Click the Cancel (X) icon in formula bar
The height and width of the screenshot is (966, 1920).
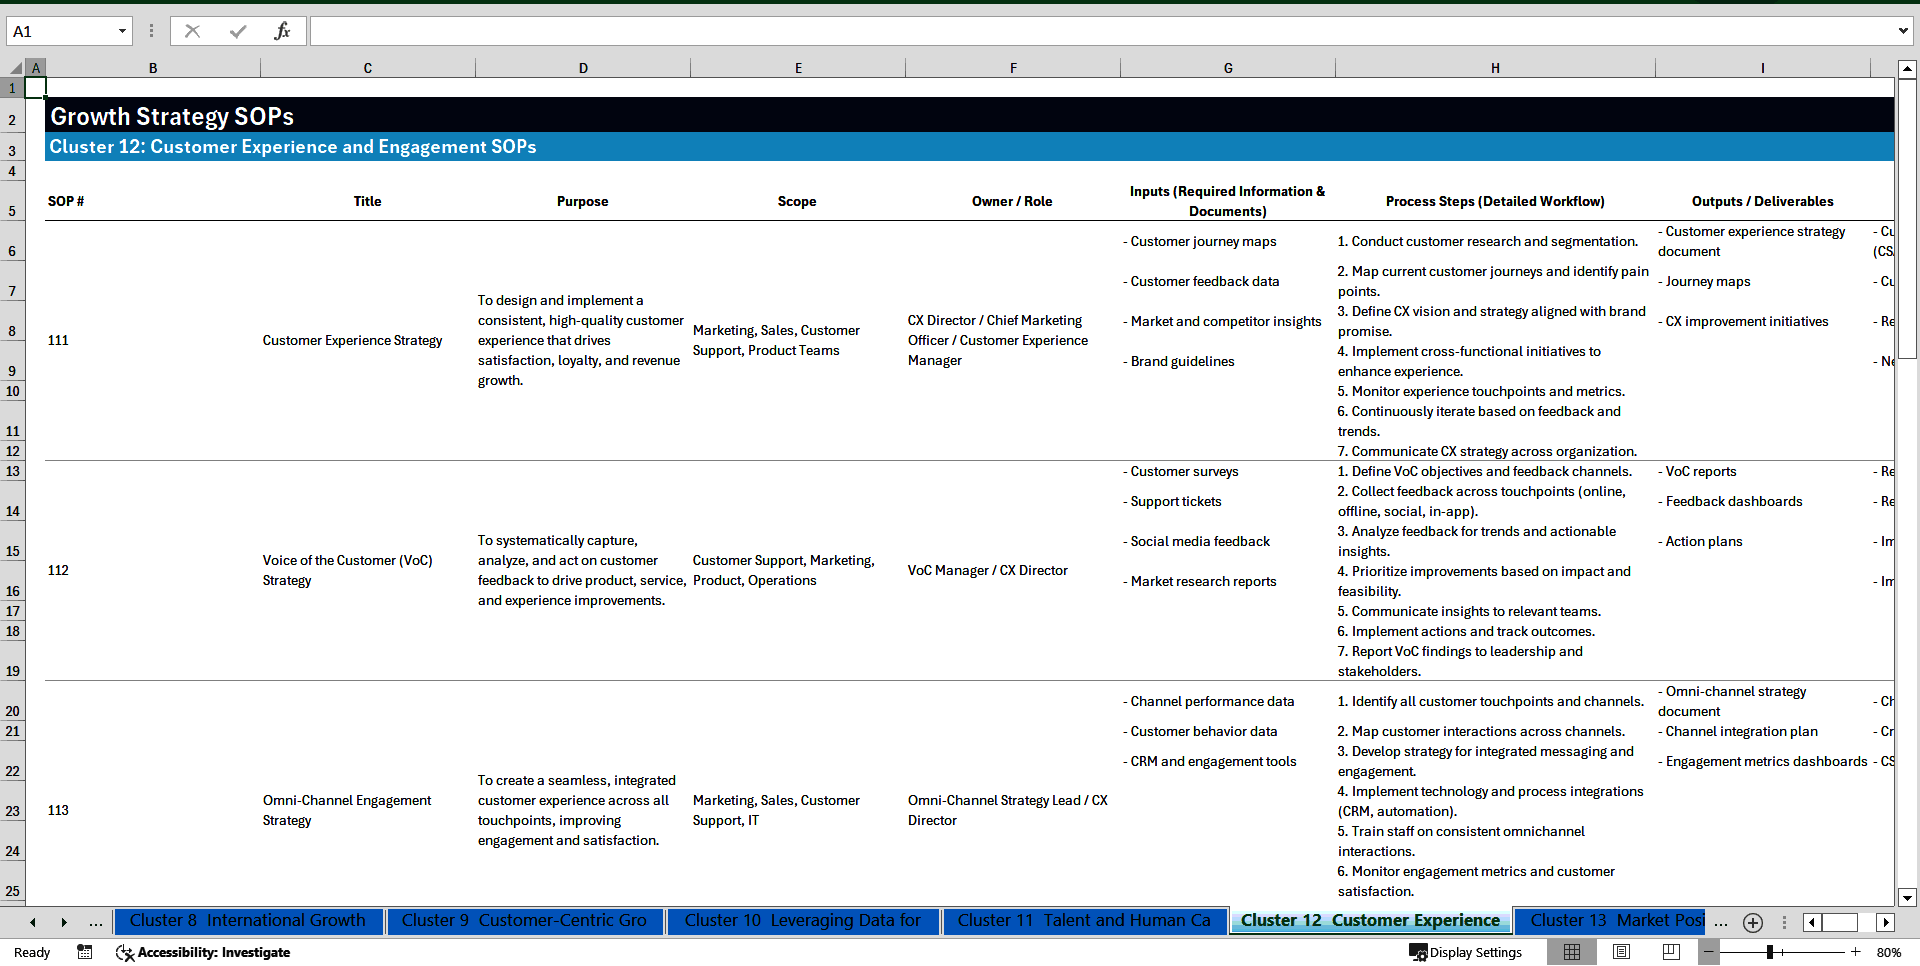(x=192, y=30)
